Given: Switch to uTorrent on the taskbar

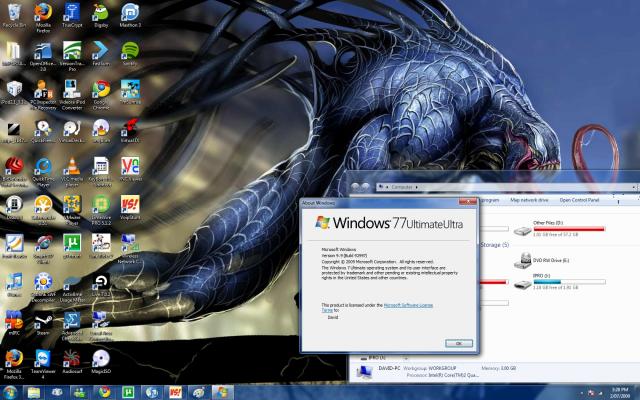Looking at the screenshot, I should [128, 393].
